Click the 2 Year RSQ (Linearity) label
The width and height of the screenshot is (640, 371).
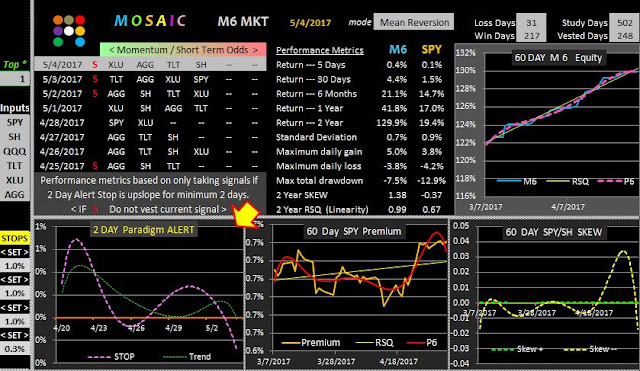(322, 209)
